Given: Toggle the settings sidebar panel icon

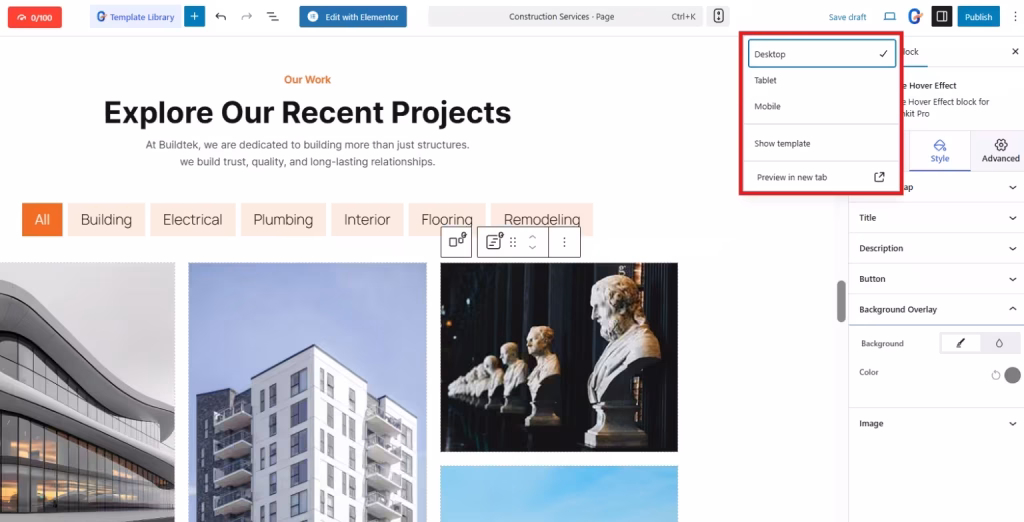Looking at the screenshot, I should coord(942,17).
